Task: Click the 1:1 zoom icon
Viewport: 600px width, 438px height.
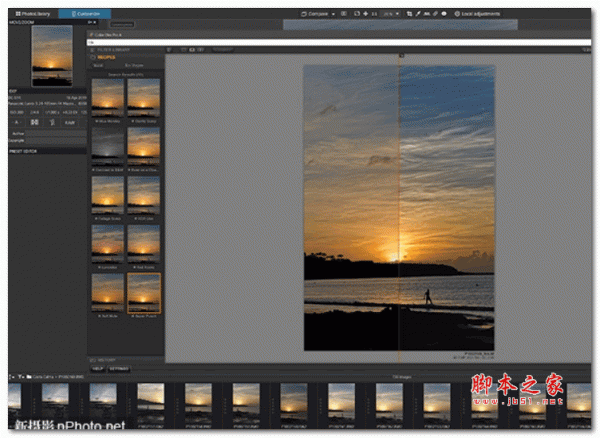Action: point(374,14)
